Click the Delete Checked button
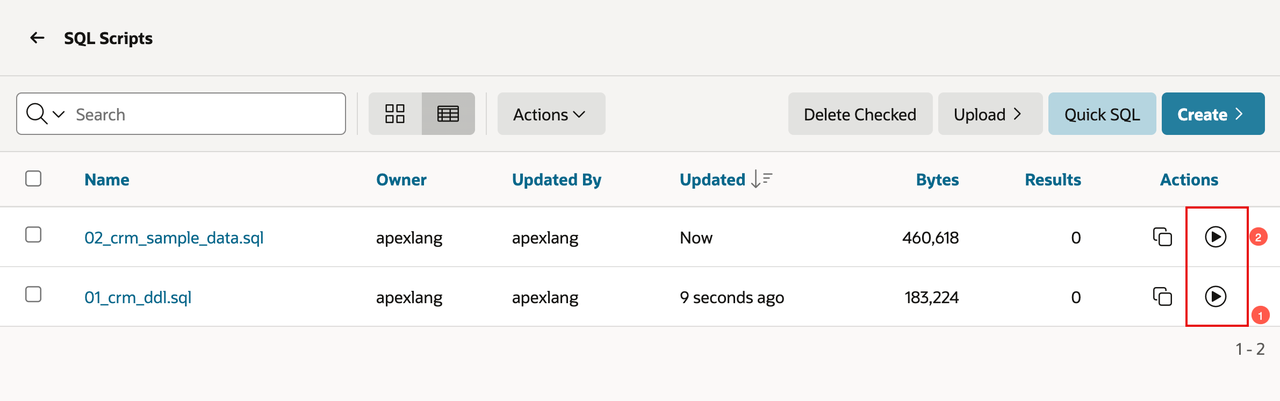 coord(860,114)
